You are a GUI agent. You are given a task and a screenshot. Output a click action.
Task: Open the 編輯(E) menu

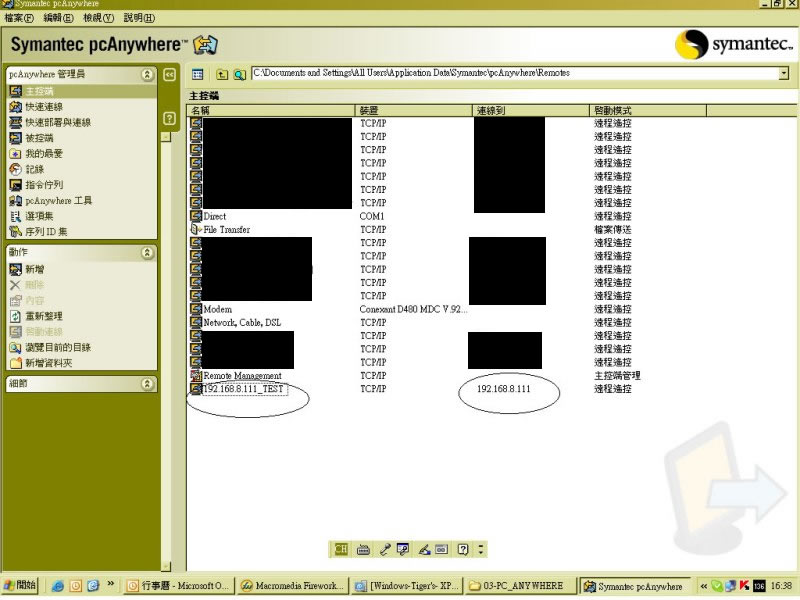(x=59, y=18)
